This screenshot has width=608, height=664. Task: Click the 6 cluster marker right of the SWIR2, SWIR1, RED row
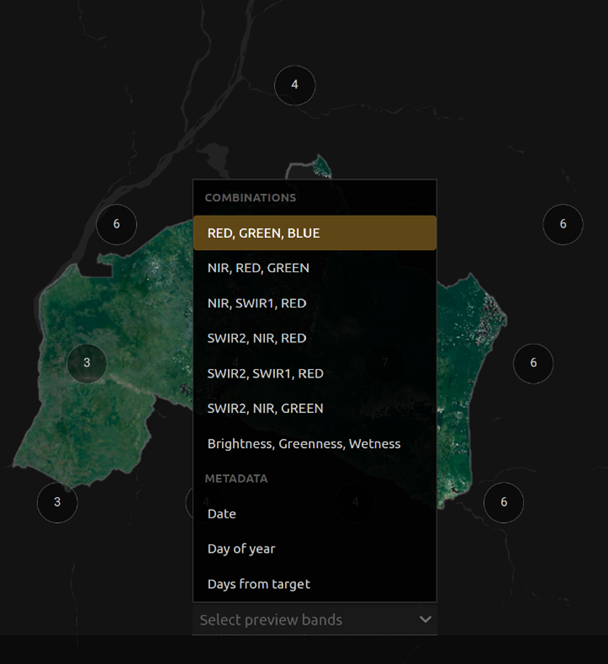coord(533,363)
